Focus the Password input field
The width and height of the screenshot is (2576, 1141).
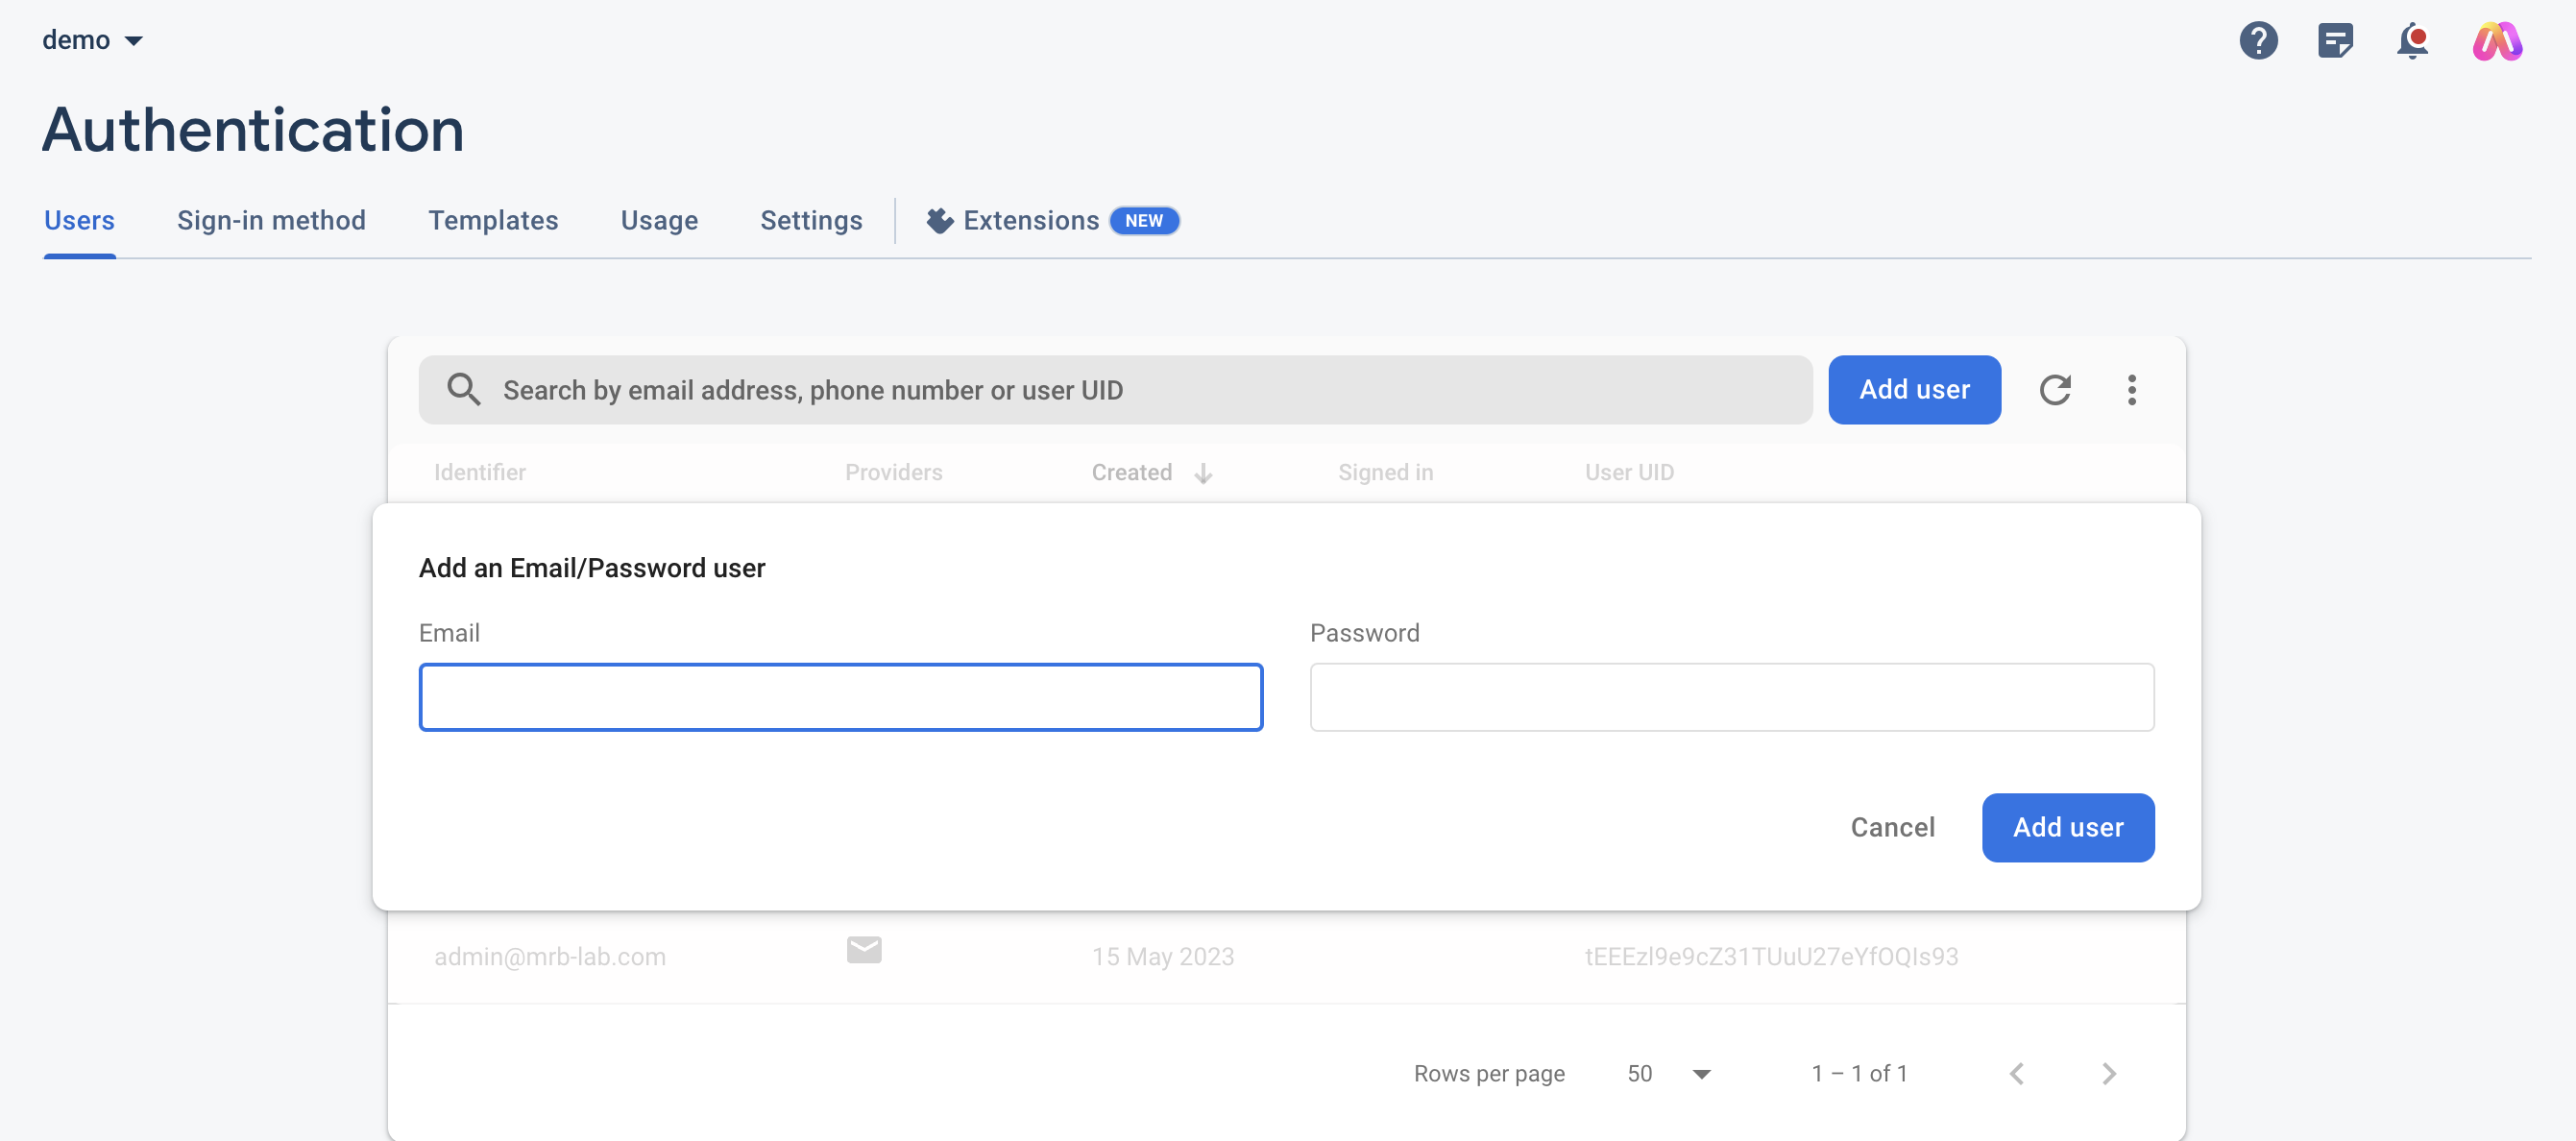click(1731, 697)
